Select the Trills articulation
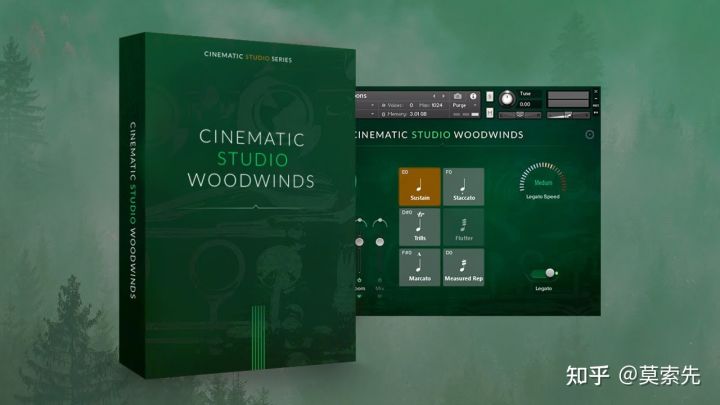Image resolution: width=720 pixels, height=405 pixels. click(419, 227)
